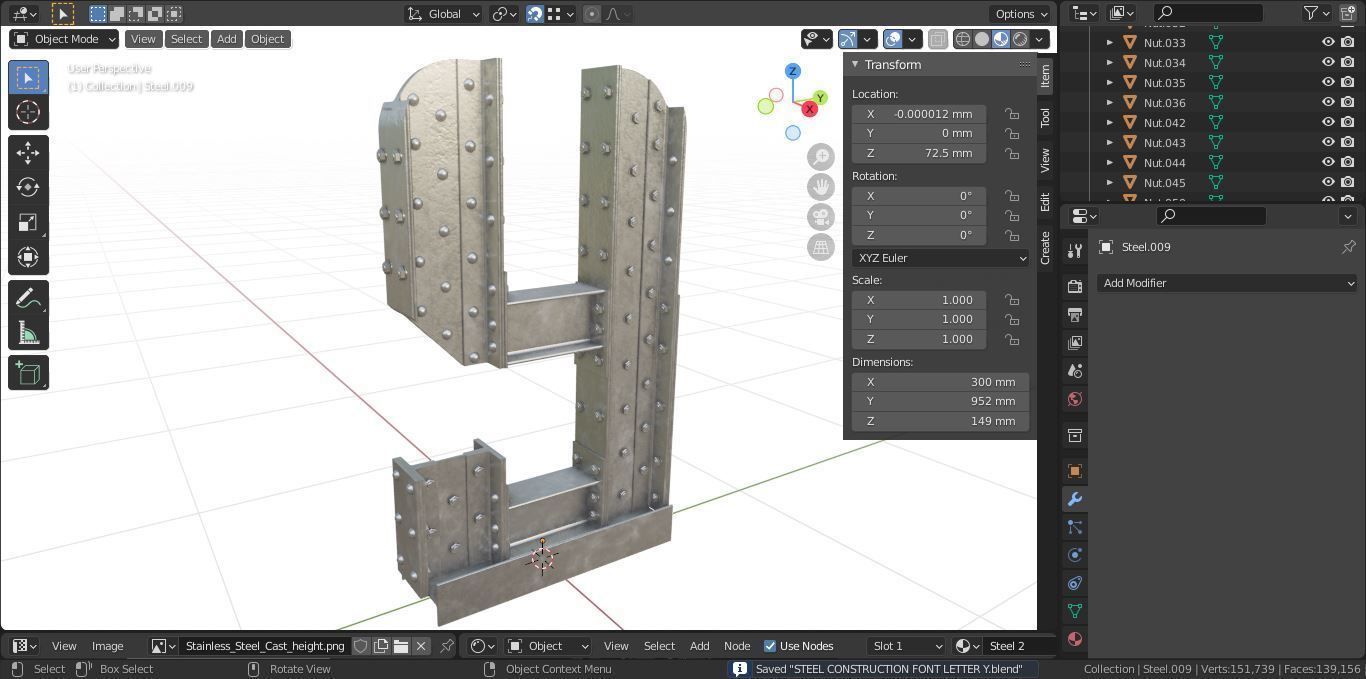Open World properties tab

click(x=1075, y=399)
